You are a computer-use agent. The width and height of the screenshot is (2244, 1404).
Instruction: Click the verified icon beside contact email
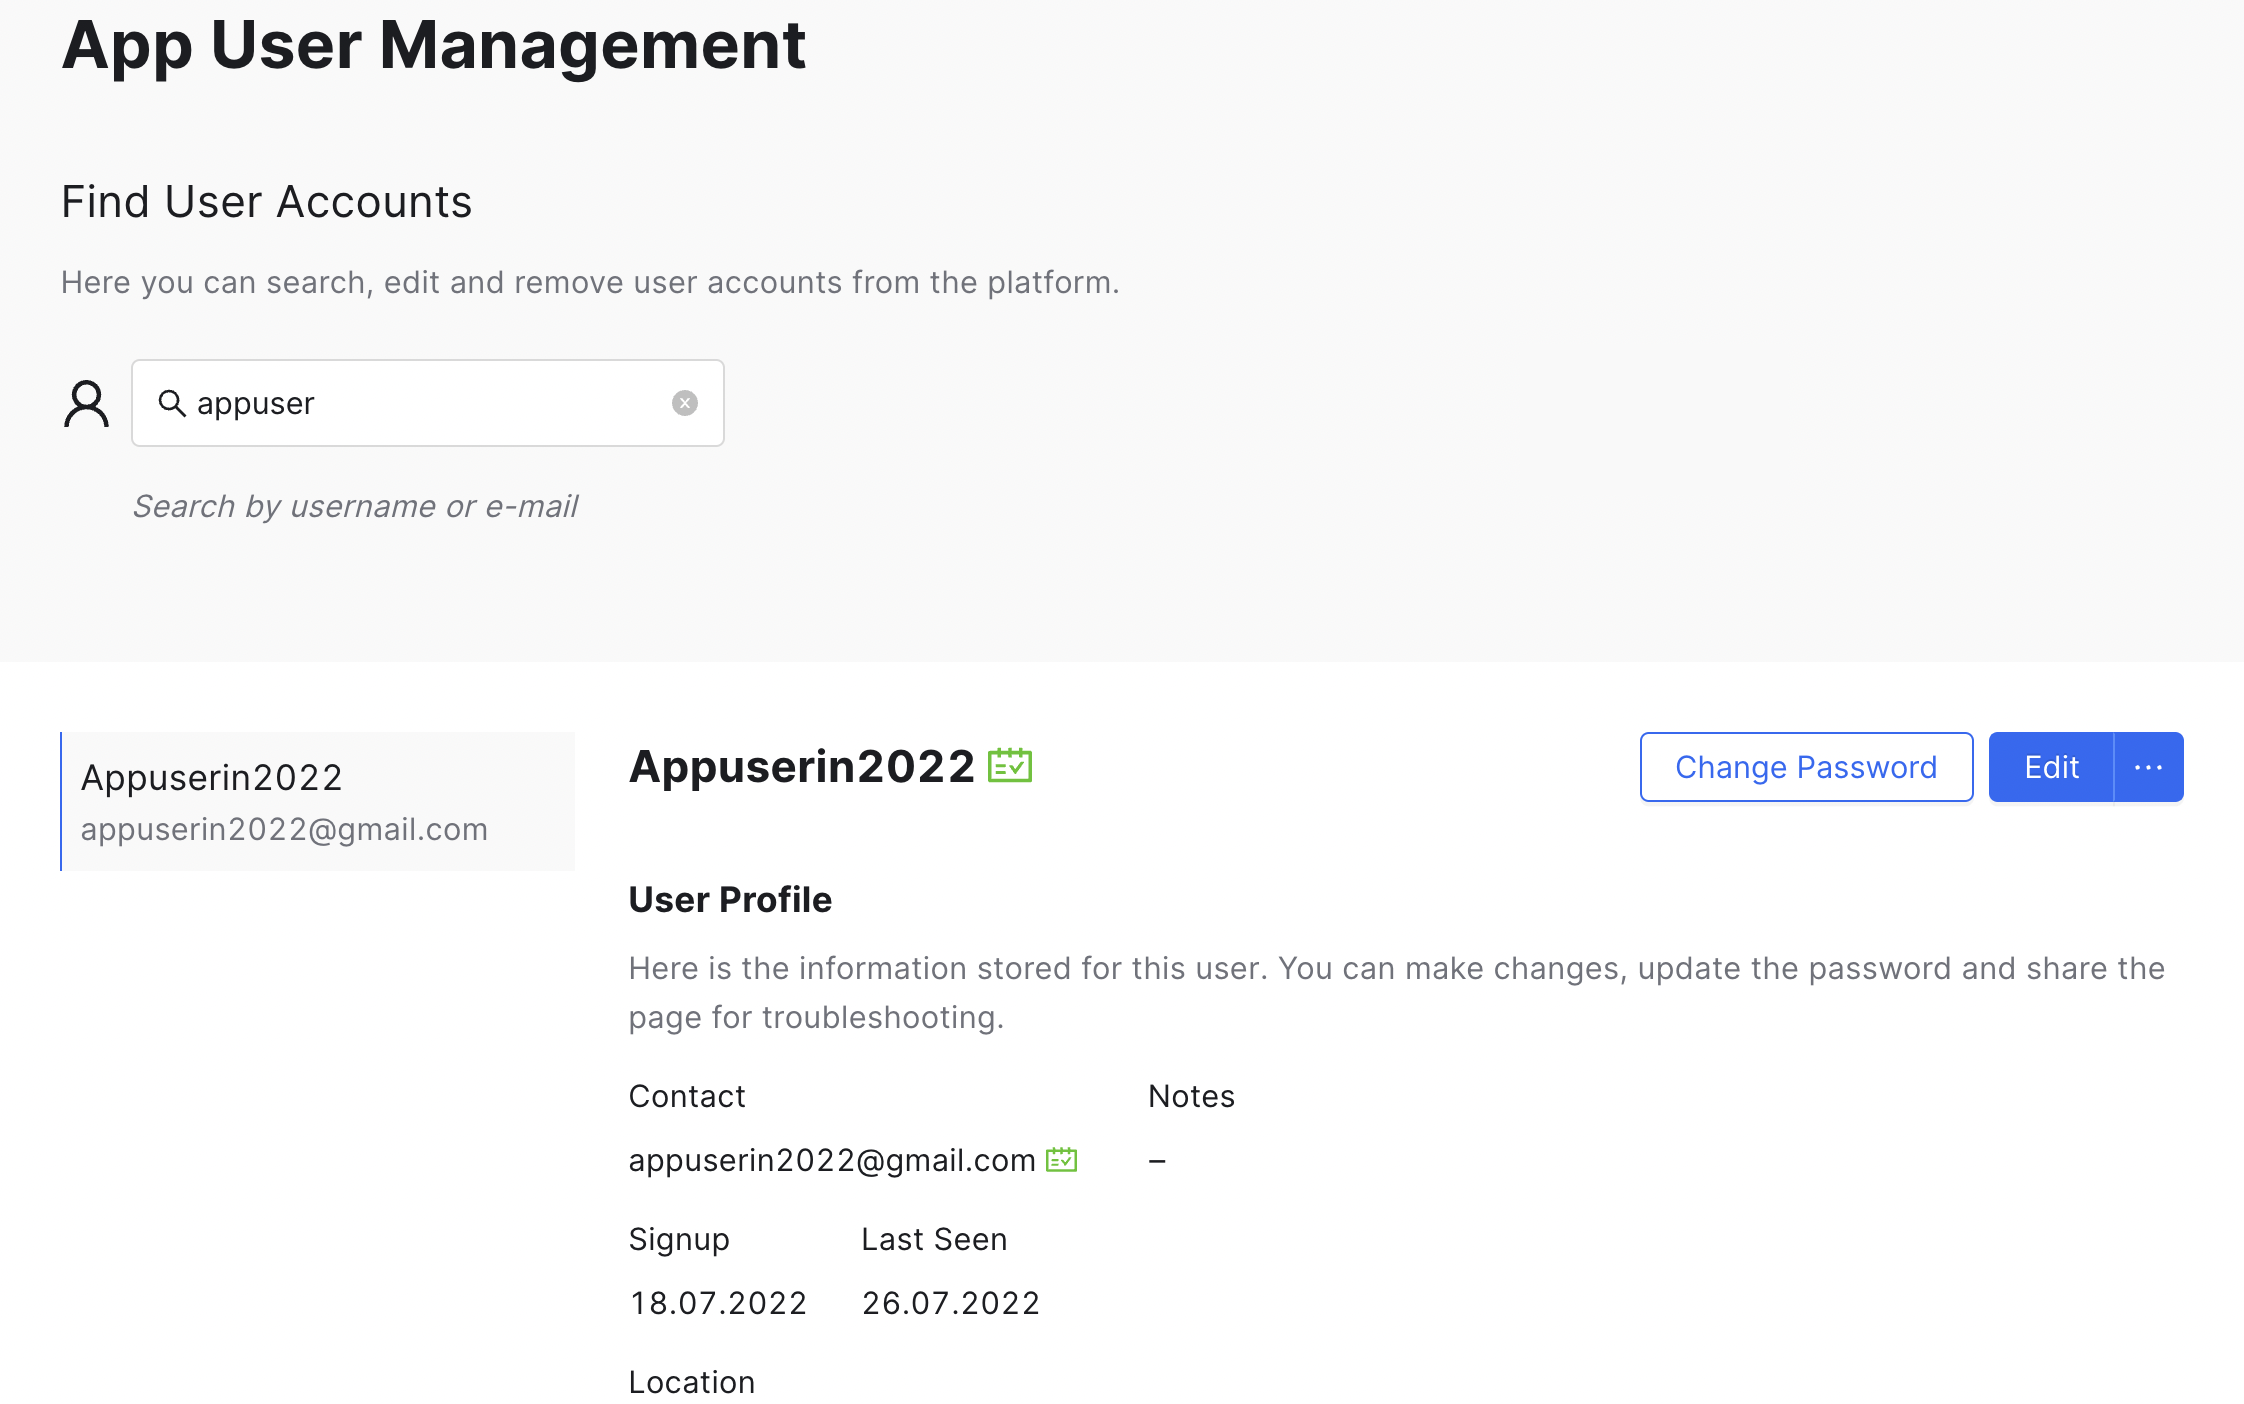(1061, 1159)
